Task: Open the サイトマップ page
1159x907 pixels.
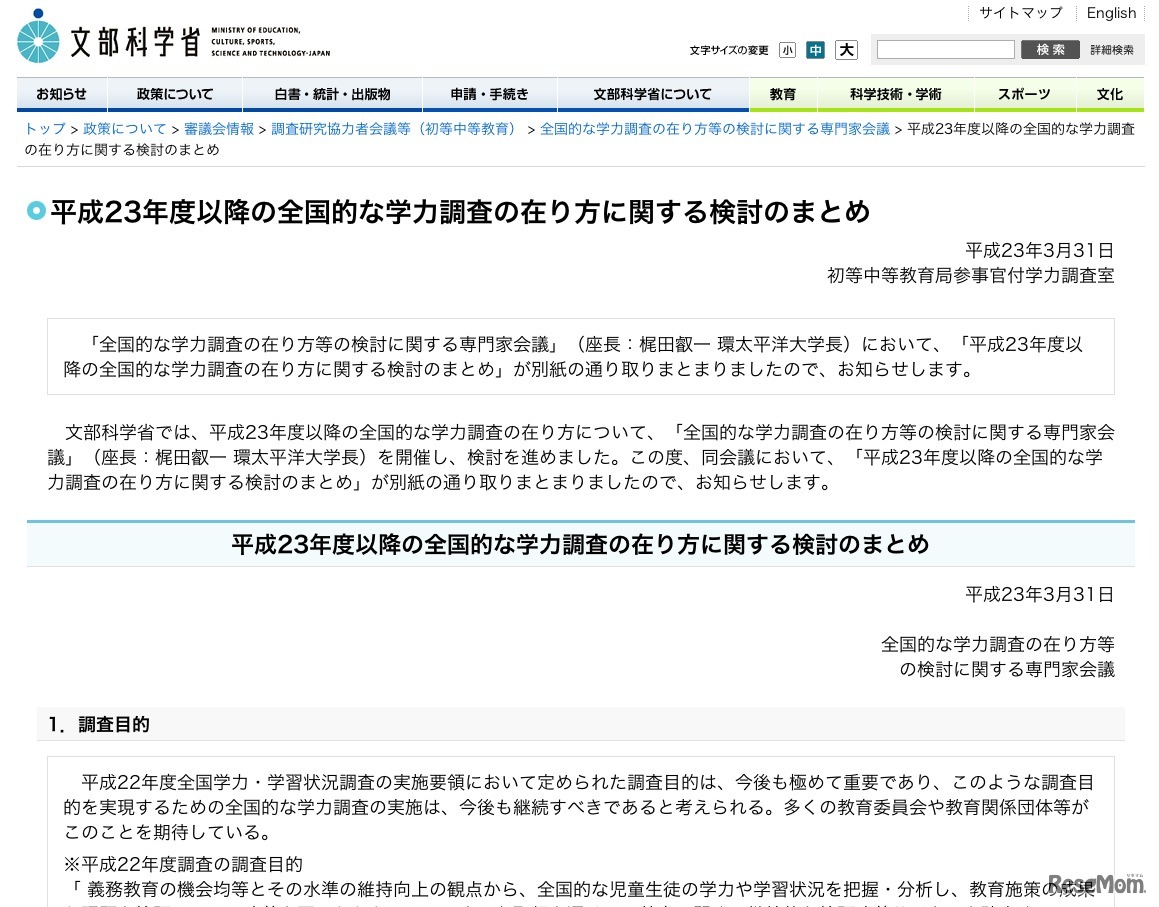Action: (1022, 13)
